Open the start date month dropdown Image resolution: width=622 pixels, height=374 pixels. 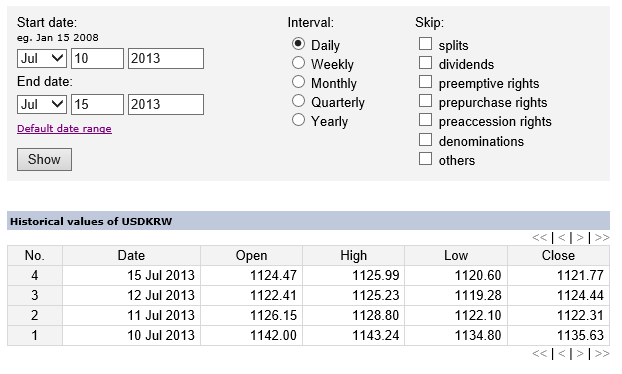click(42, 59)
